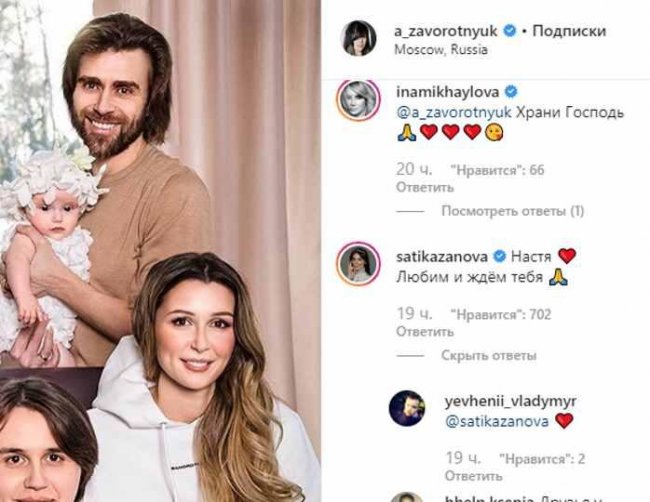
Task: Reply to satikazanova's comment with Ответить
Action: coord(425,332)
